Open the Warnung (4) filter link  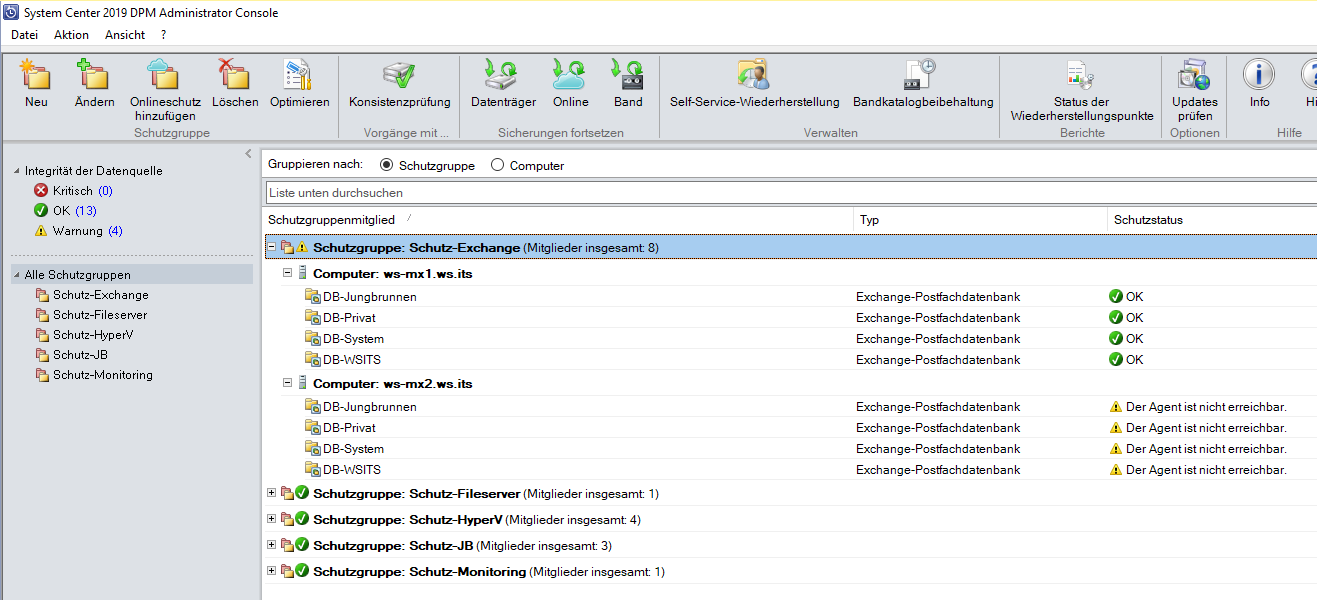[115, 231]
